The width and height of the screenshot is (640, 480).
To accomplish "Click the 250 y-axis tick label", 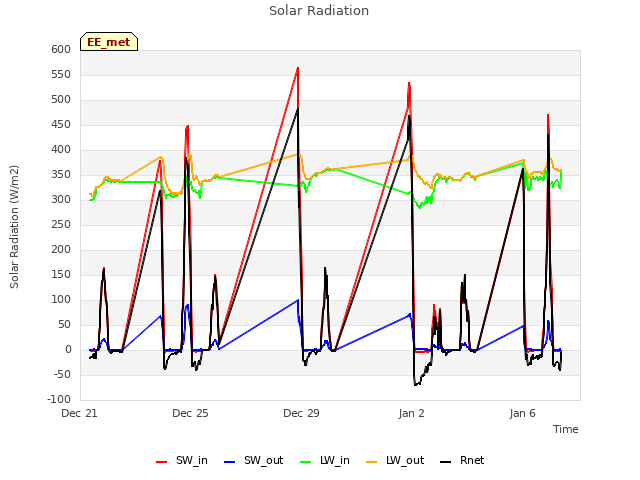I will point(61,224).
